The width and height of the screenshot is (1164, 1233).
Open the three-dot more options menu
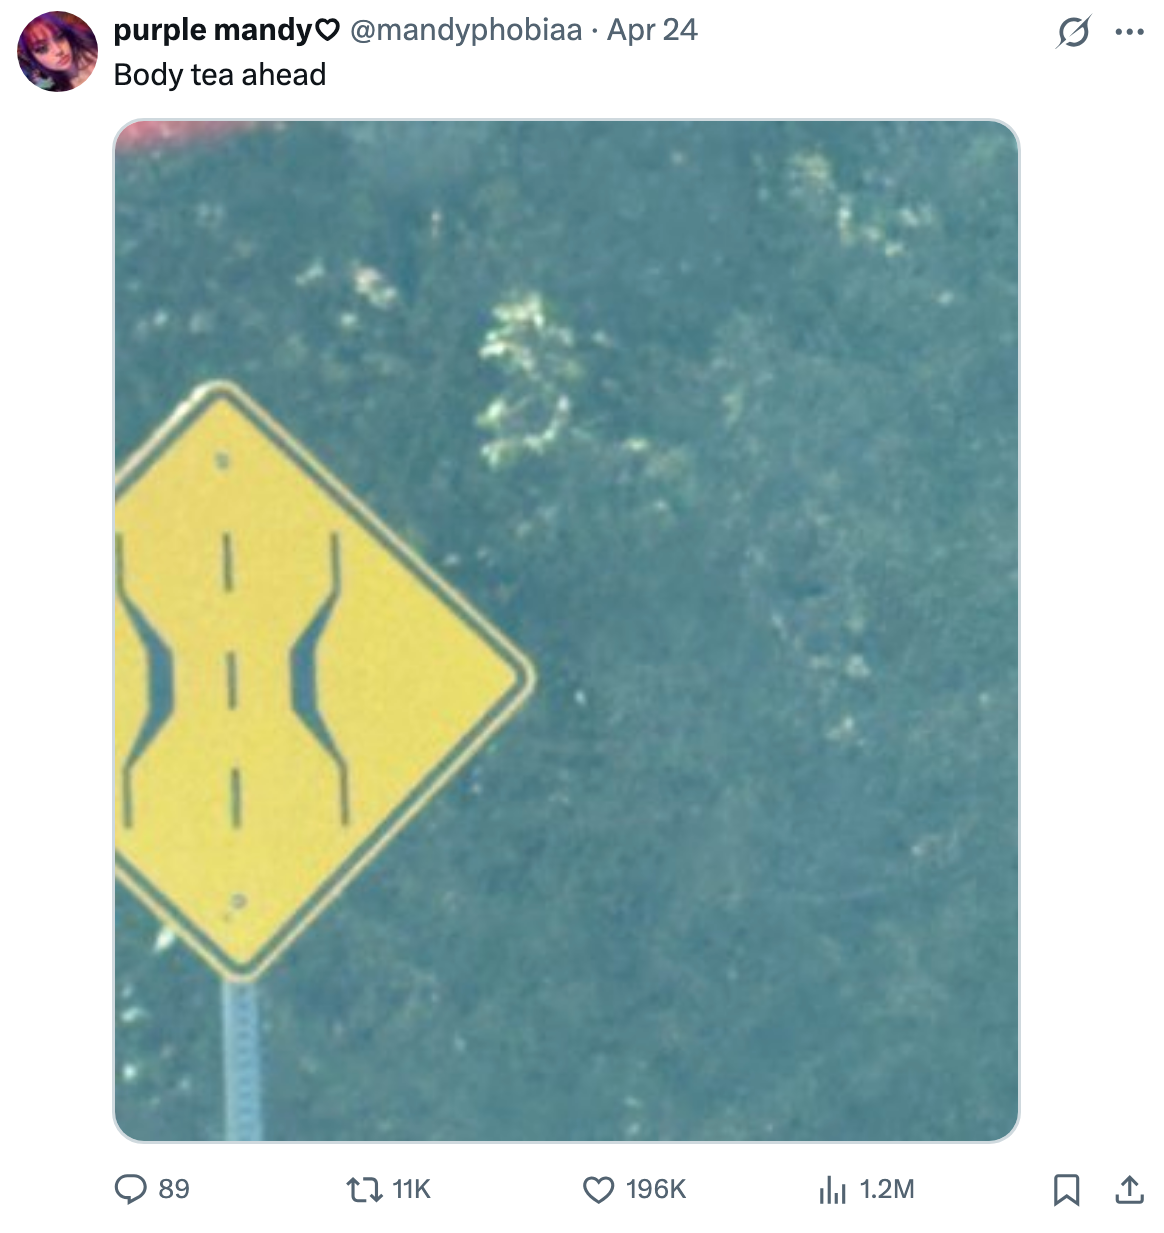click(1129, 33)
